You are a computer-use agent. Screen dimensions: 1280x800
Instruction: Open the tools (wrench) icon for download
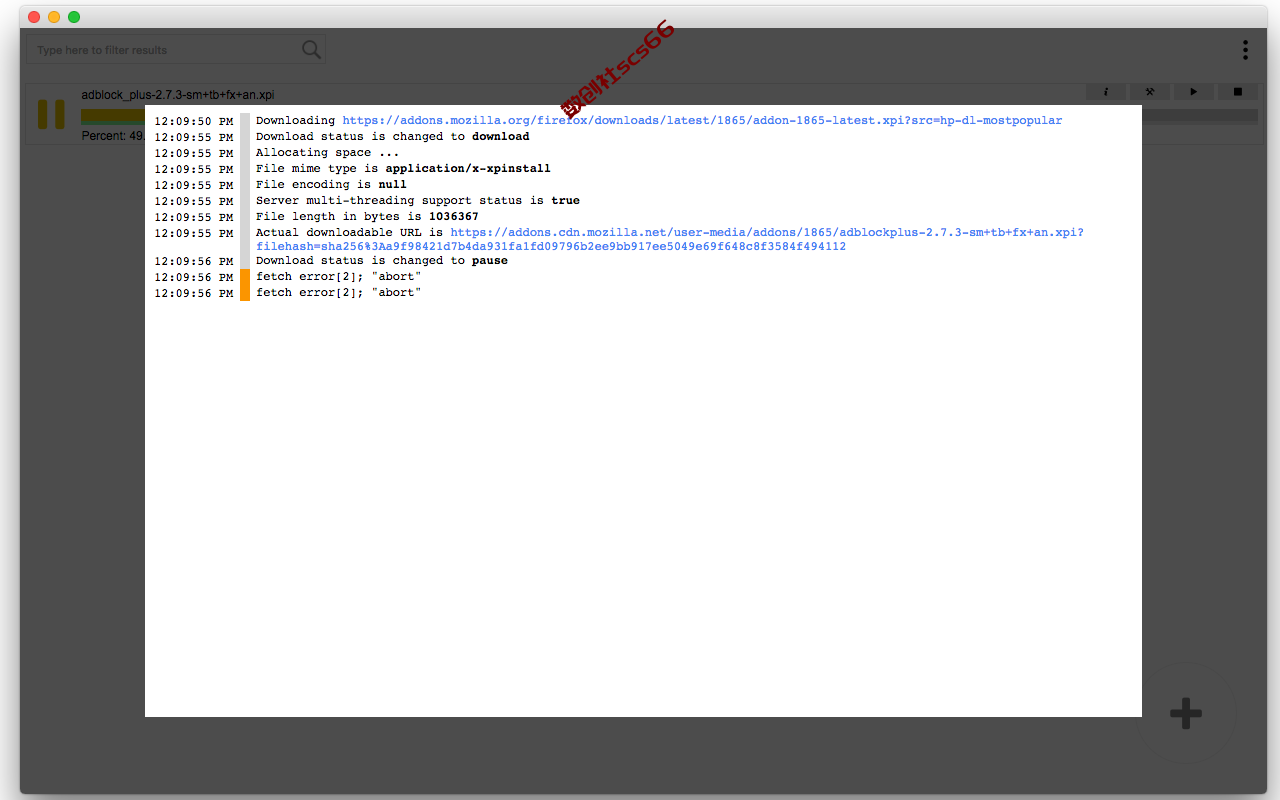coord(1151,92)
